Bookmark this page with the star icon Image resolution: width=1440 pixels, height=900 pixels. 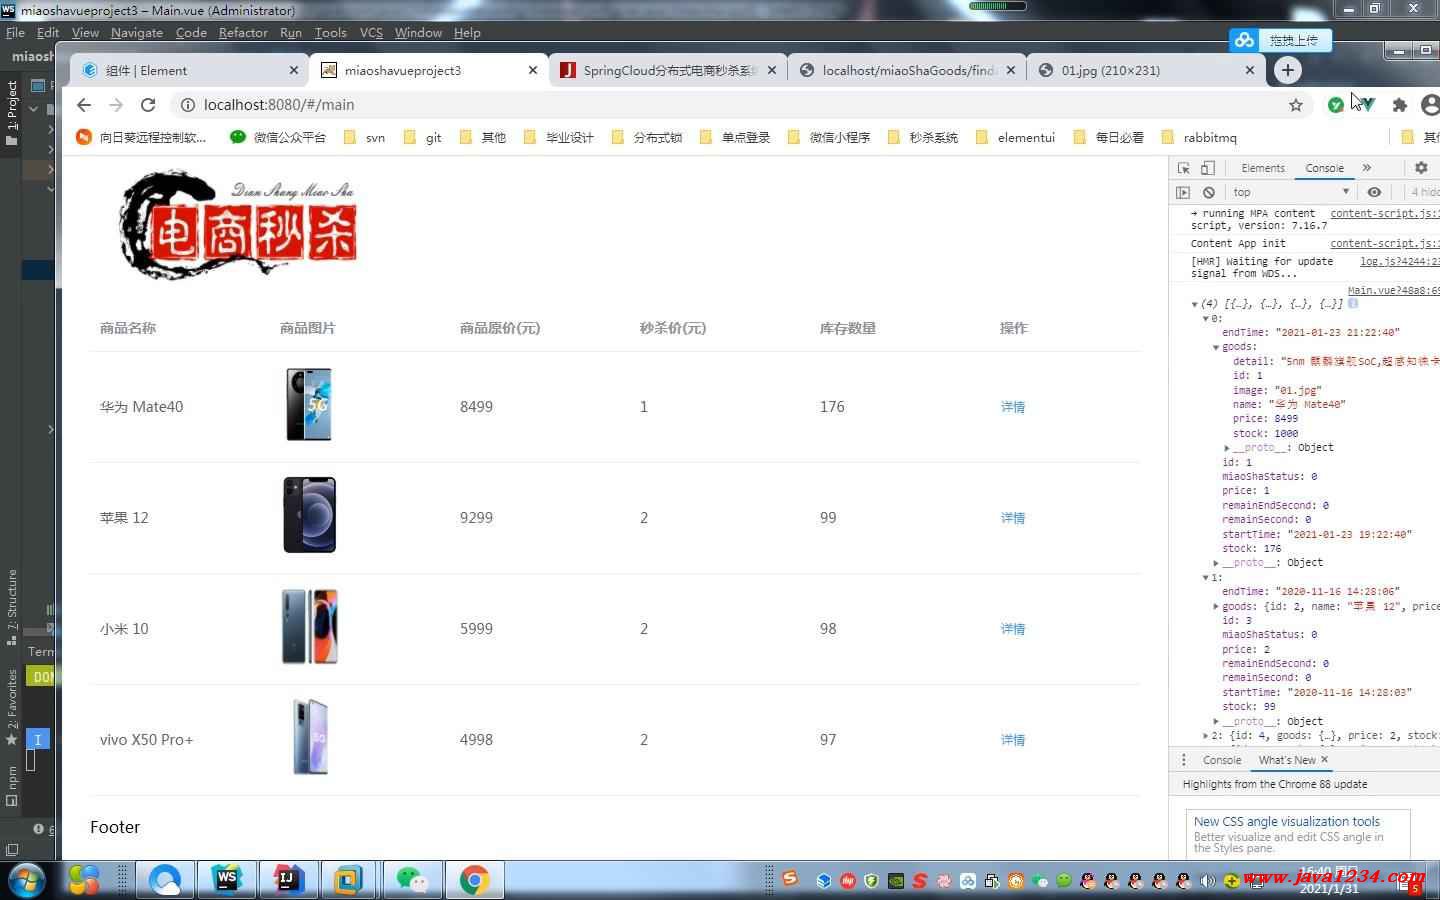pos(1296,105)
